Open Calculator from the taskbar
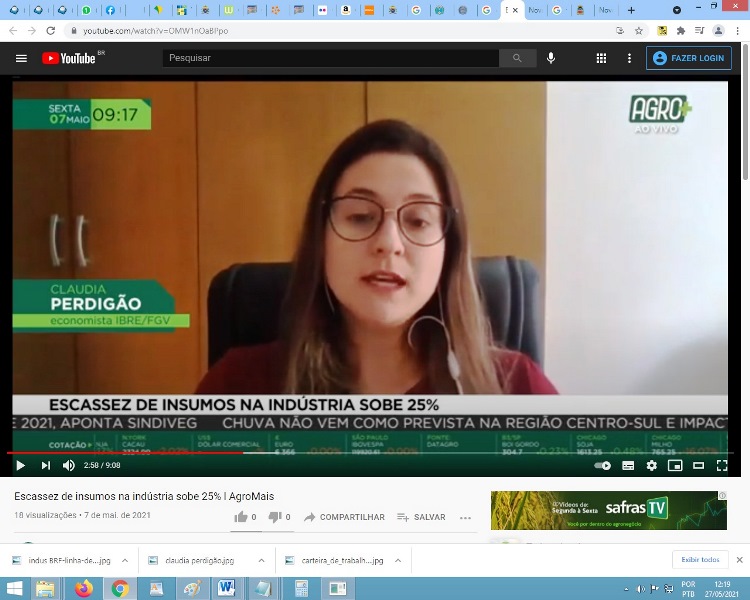750x600 pixels. [301, 589]
